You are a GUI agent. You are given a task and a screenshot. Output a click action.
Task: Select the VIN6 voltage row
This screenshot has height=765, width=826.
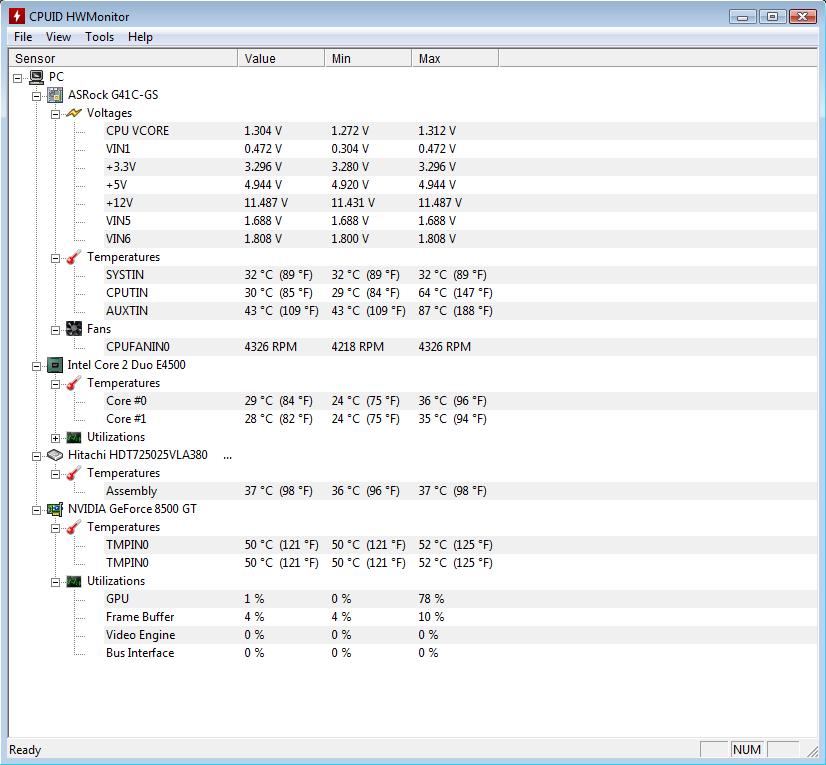pos(461,239)
